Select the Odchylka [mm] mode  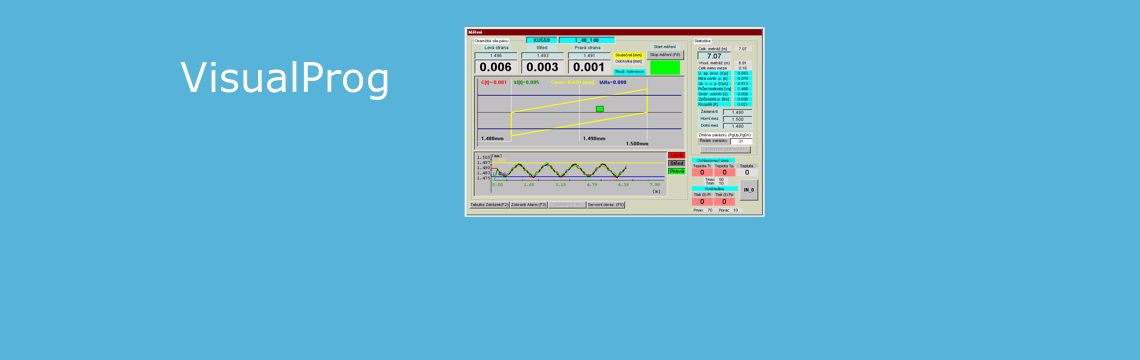tap(629, 62)
